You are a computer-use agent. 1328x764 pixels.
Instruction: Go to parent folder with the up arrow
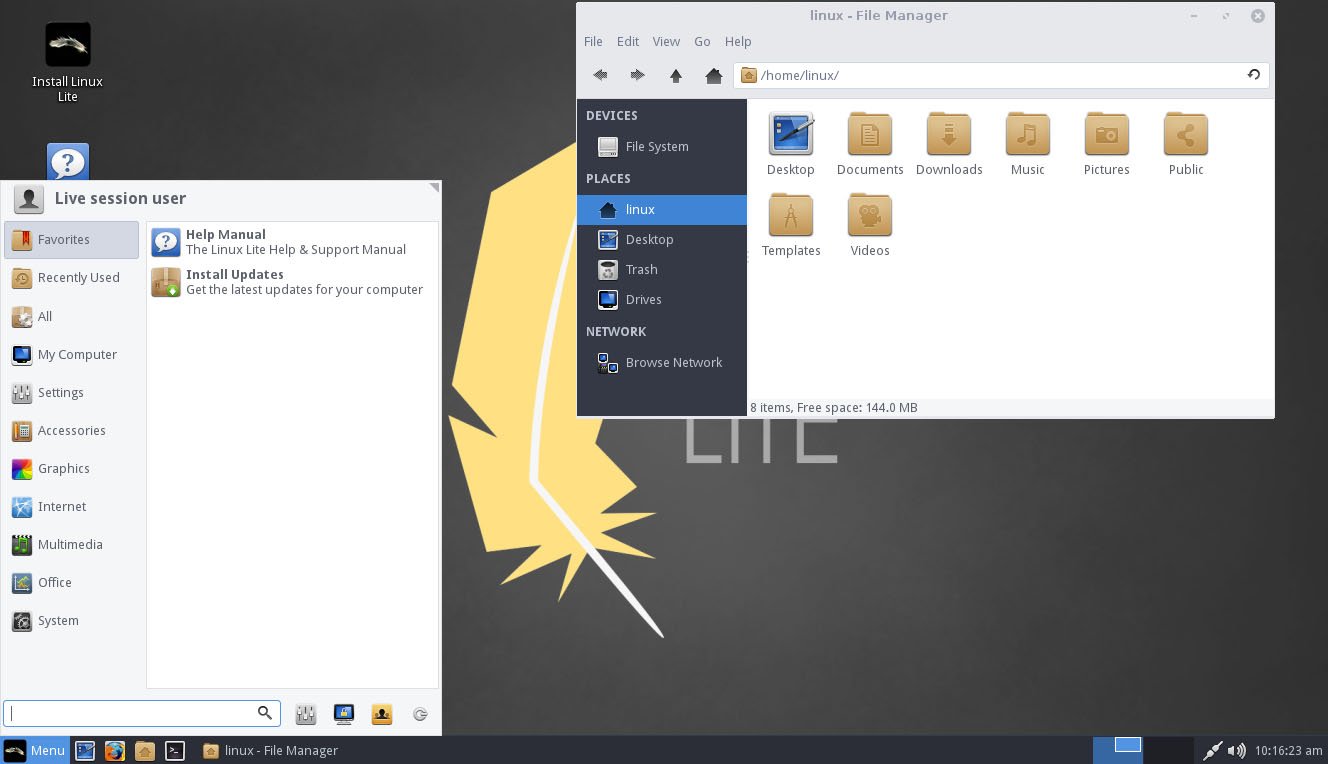coord(676,75)
